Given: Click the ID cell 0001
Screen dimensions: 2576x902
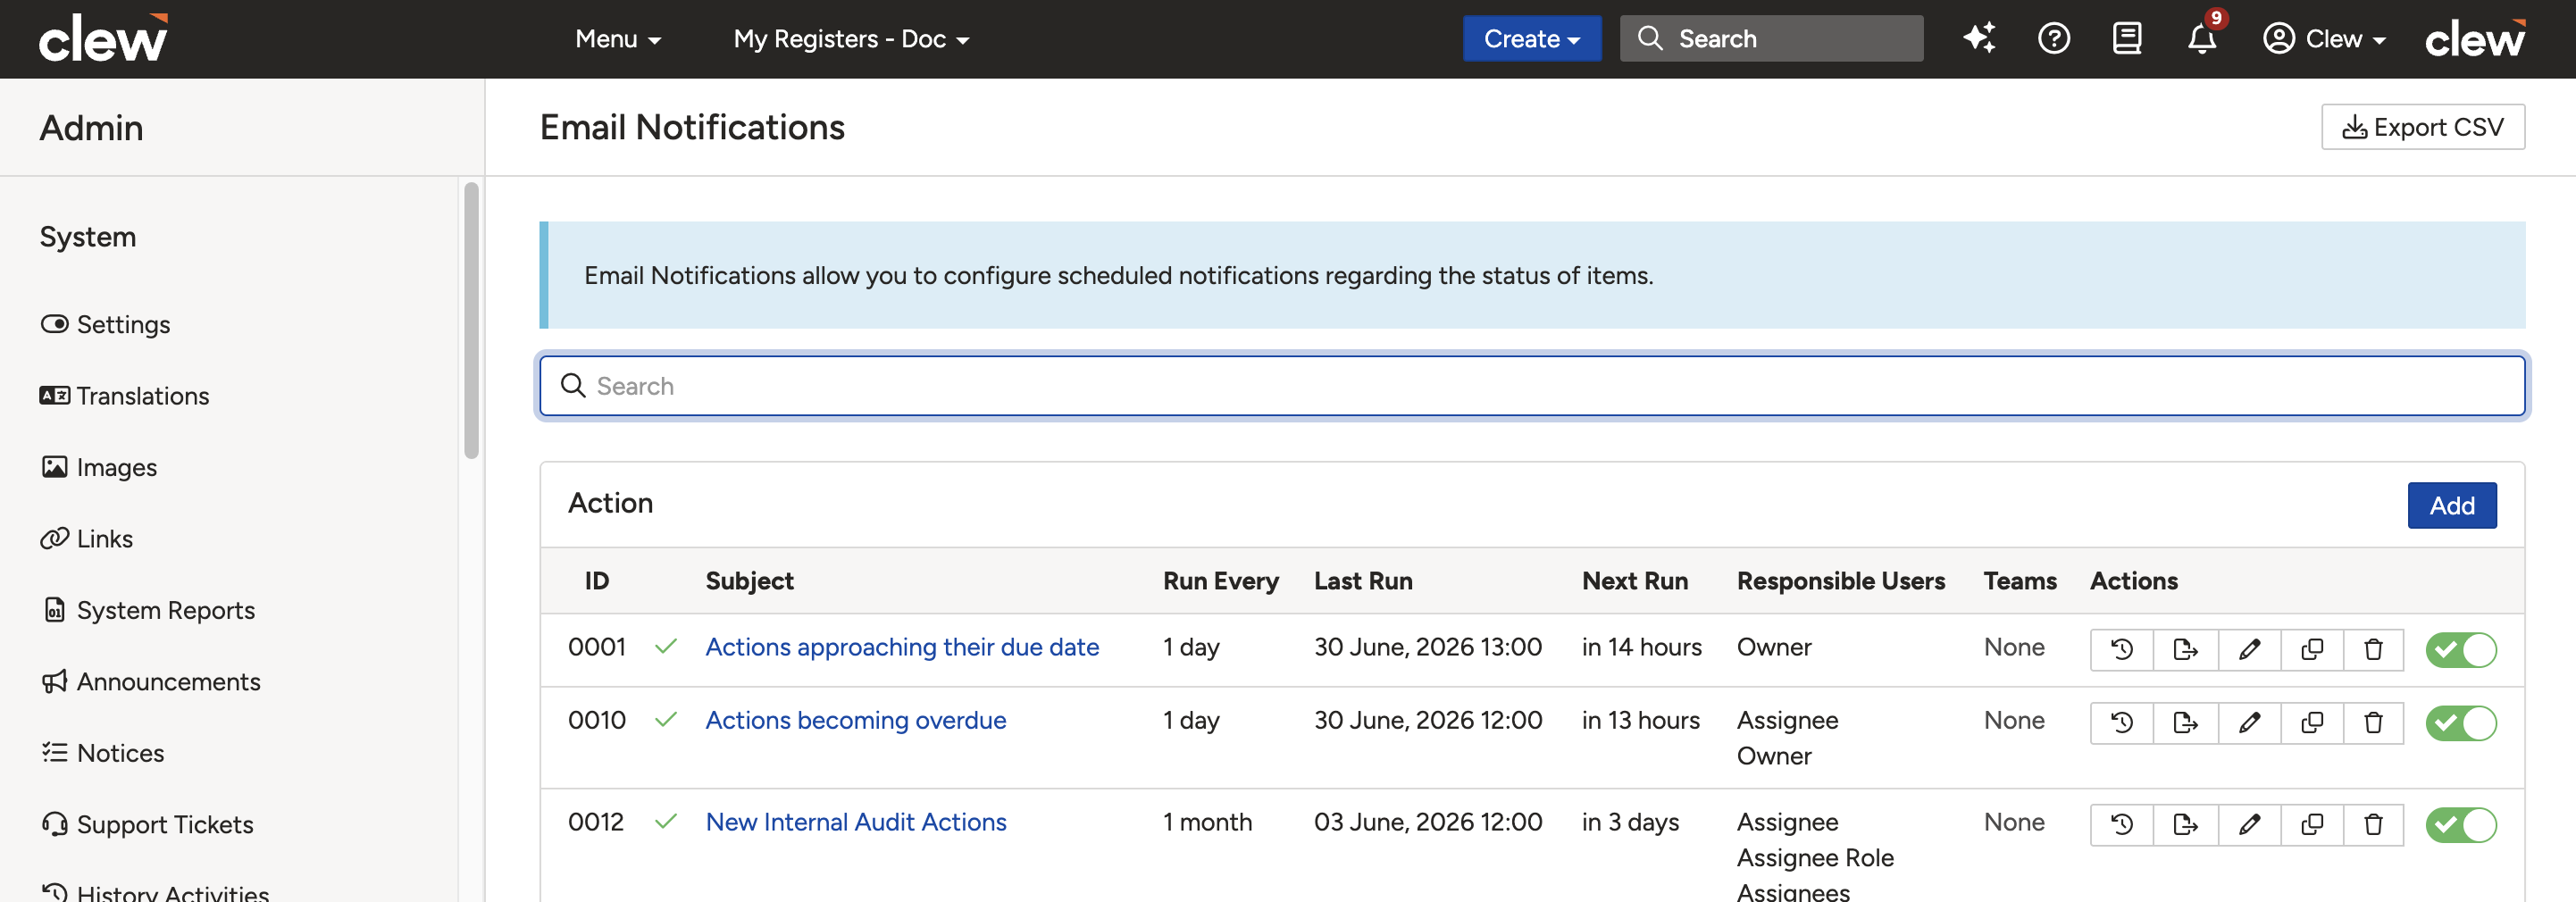Looking at the screenshot, I should click(x=596, y=647).
